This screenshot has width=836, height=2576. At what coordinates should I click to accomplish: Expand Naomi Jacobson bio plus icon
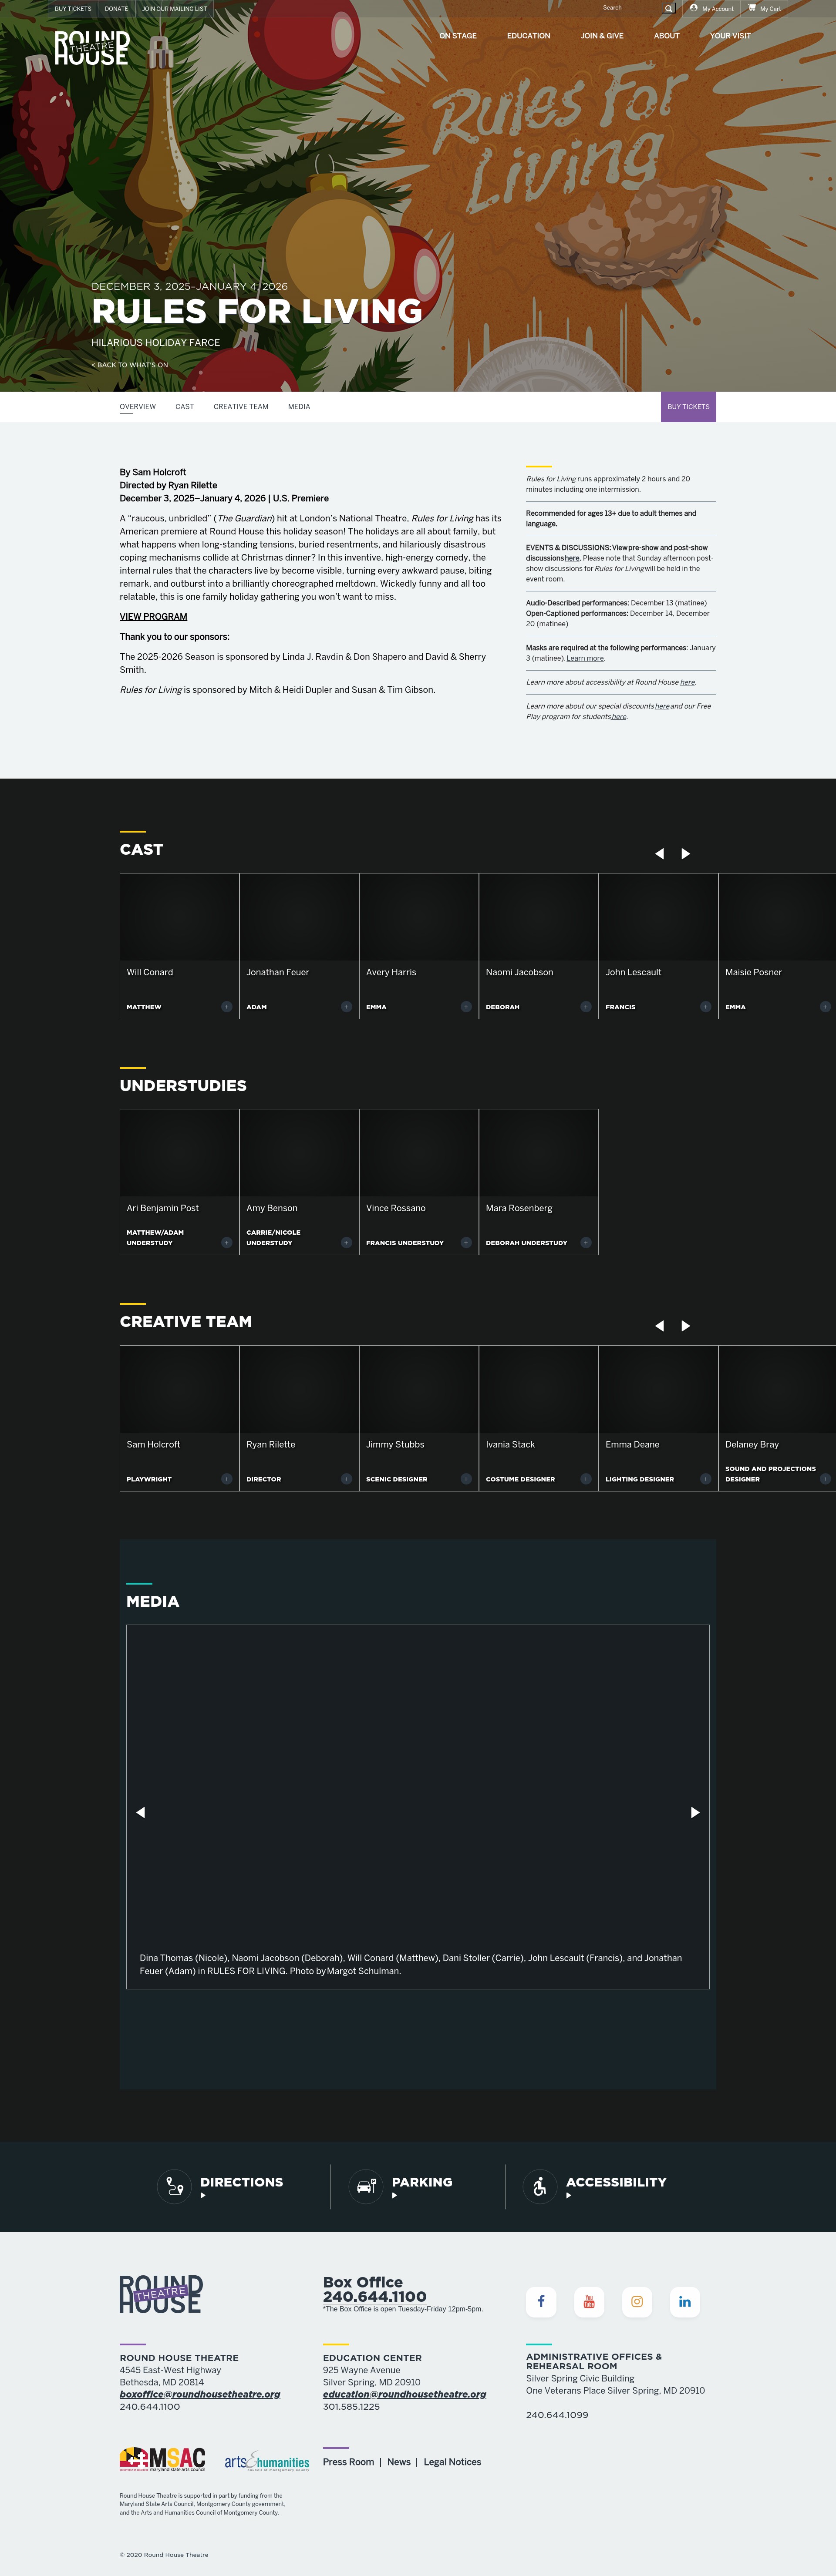pos(586,1007)
